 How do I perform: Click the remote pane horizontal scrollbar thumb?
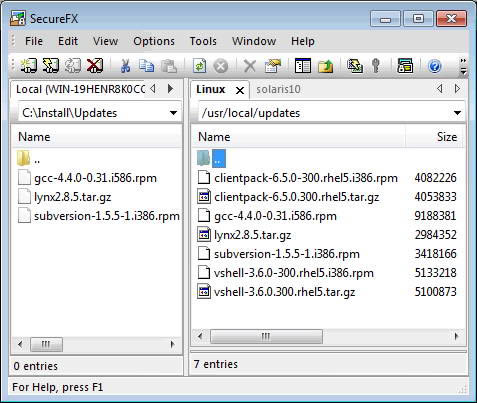pyautogui.click(x=266, y=336)
